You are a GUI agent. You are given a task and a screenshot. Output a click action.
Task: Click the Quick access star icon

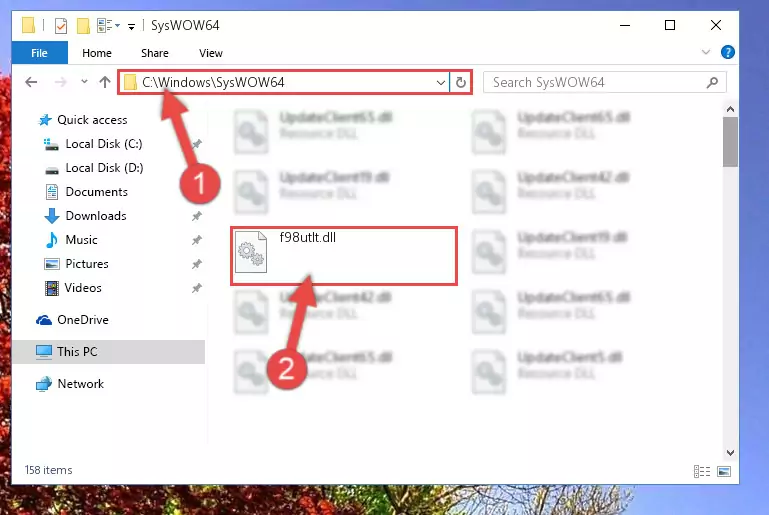[45, 120]
